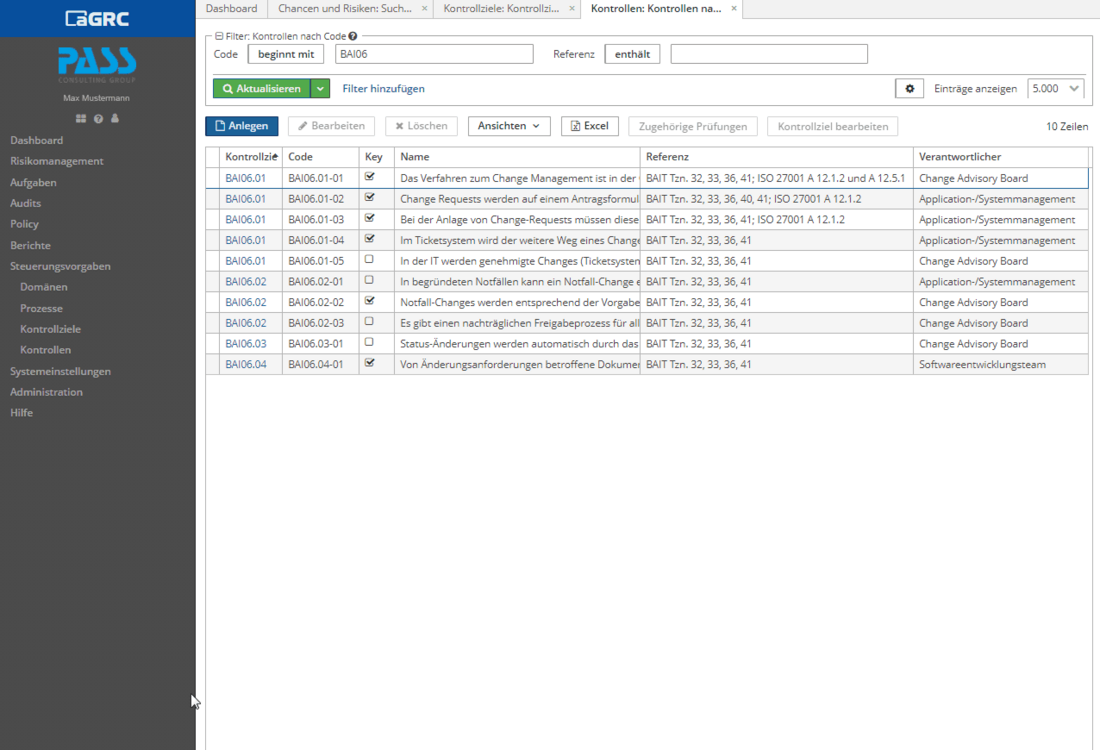
Task: Click the help icon under the user name
Action: pyautogui.click(x=98, y=118)
